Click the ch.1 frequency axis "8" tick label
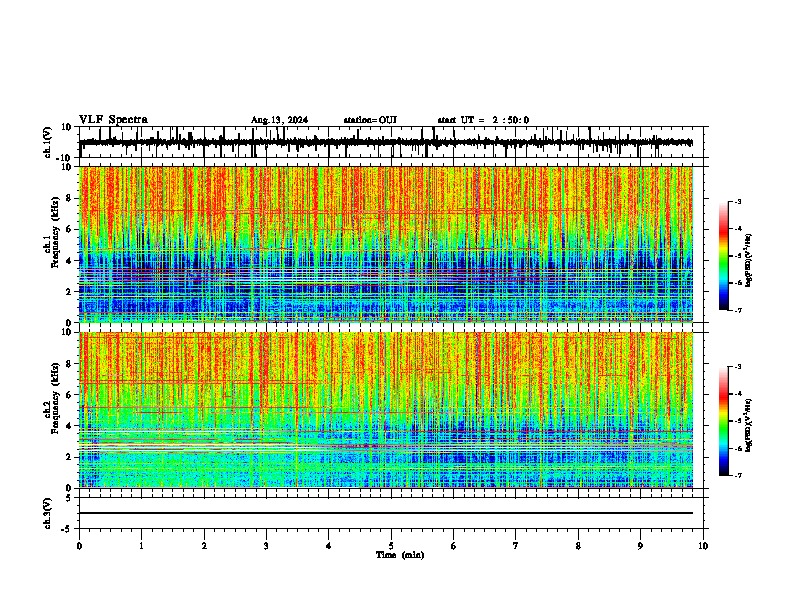Screen dimensions: 792x612 pyautogui.click(x=70, y=198)
